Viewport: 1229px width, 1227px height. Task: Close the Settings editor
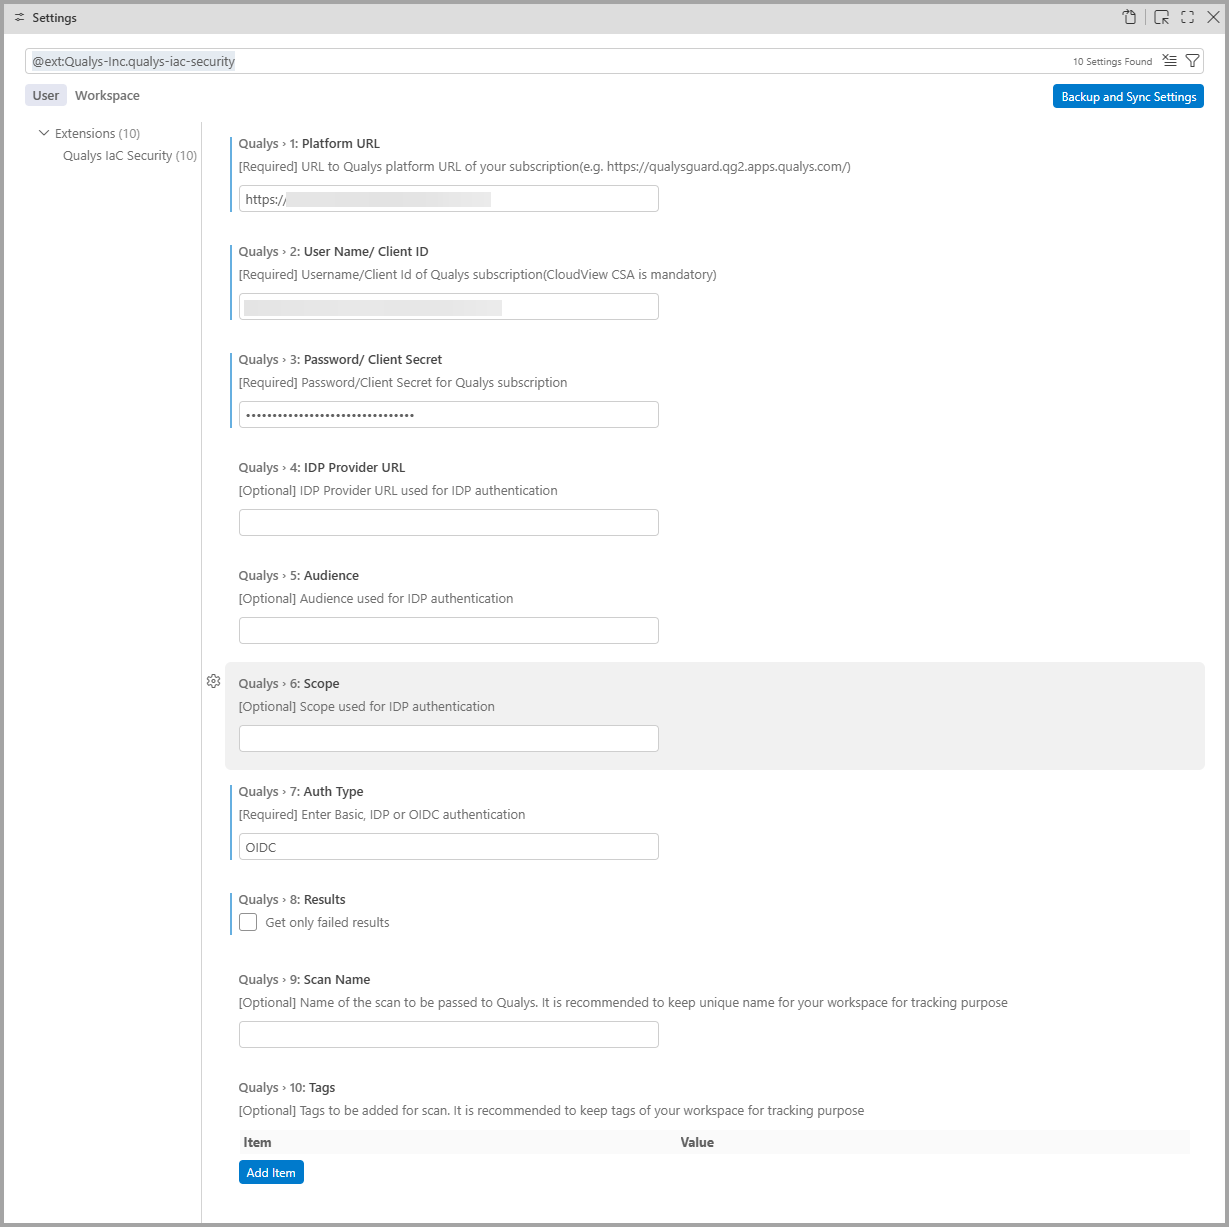point(1213,17)
